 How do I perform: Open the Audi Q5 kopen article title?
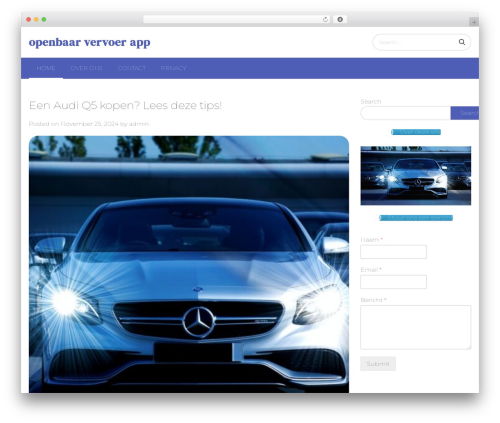tap(125, 105)
